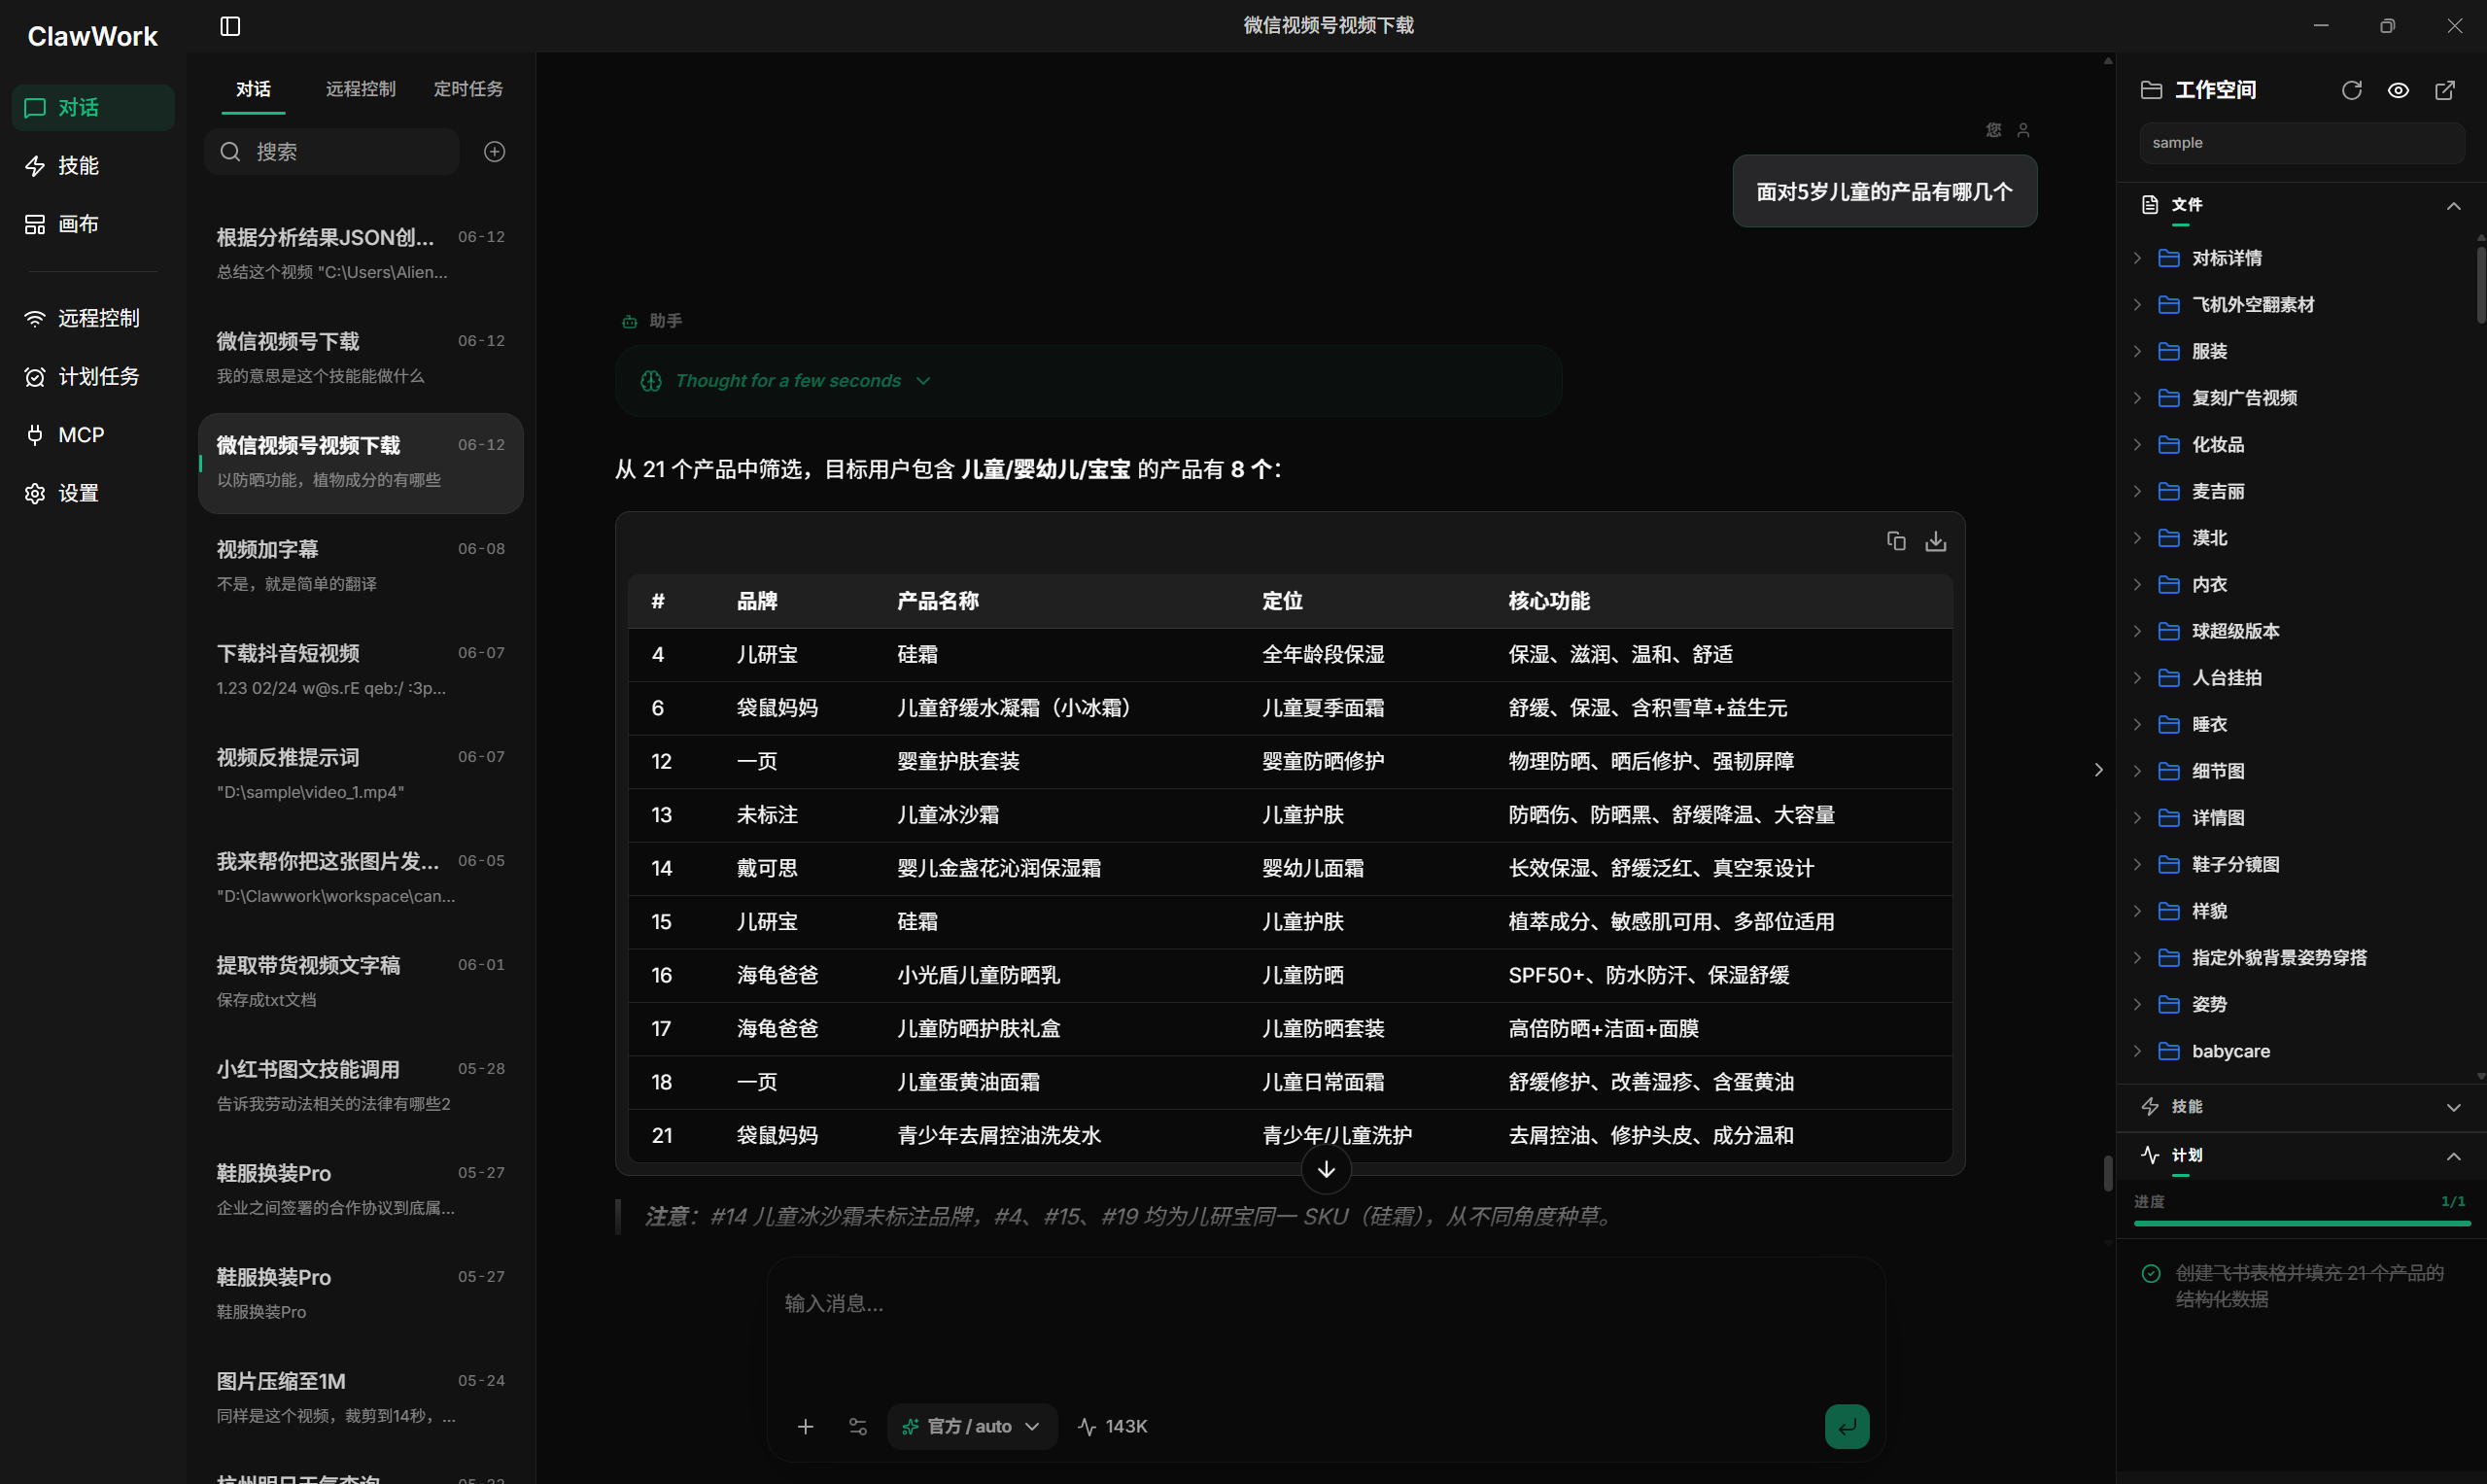Image resolution: width=2487 pixels, height=1484 pixels.
Task: Click table cell 青少年去屑控油洗发水
Action: pyautogui.click(x=998, y=1135)
